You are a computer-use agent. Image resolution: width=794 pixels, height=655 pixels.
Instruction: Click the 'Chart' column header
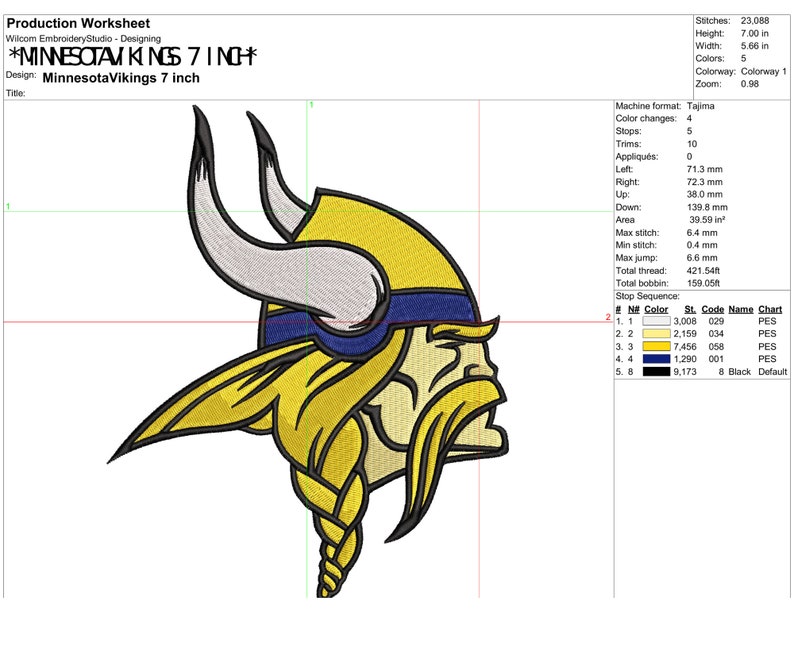(x=770, y=309)
